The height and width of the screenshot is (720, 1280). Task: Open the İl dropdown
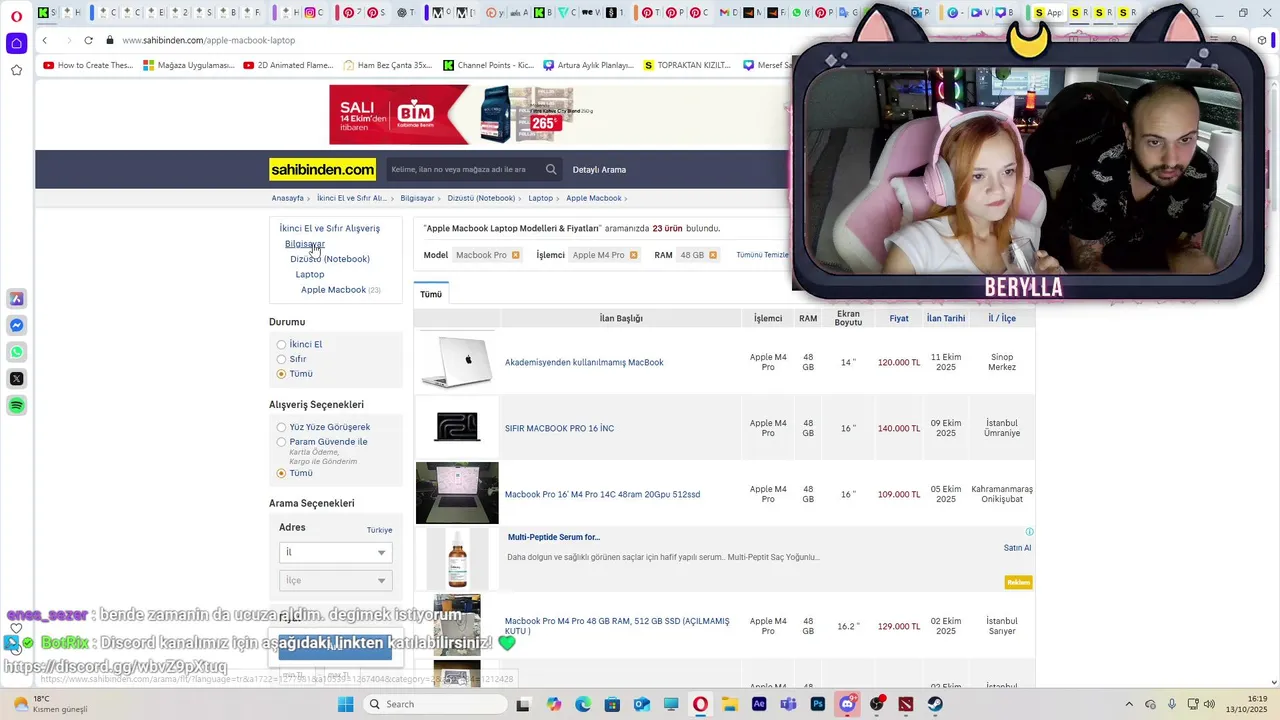pos(335,552)
